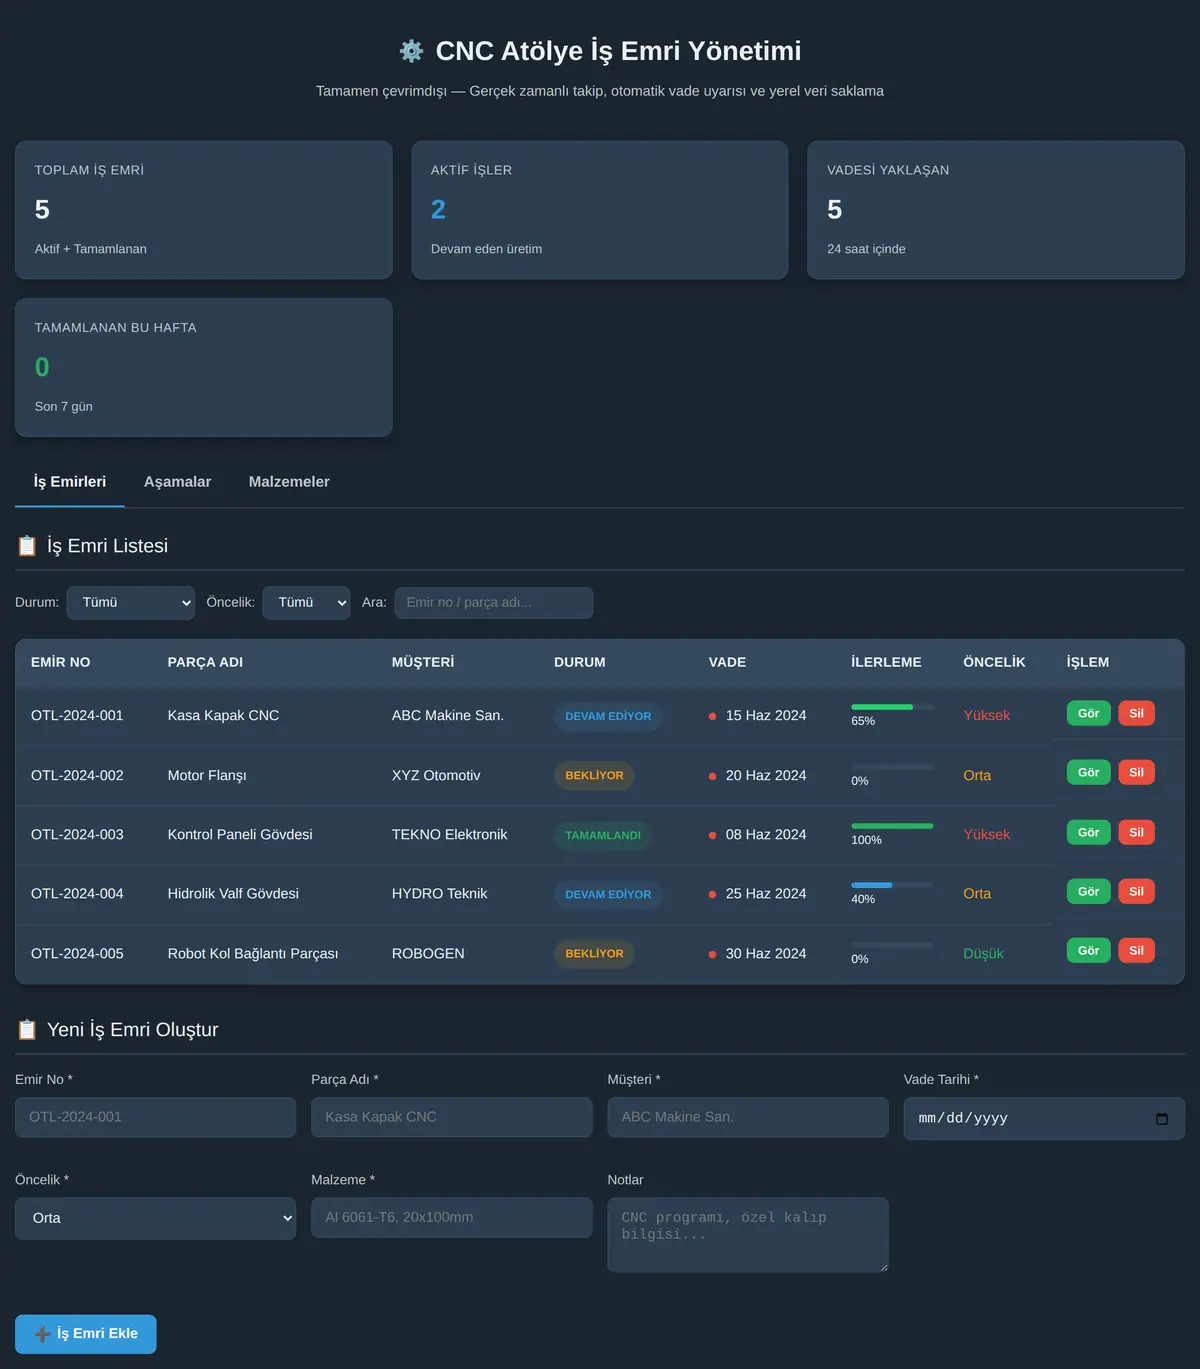The image size is (1200, 1369).
Task: Show order OTL-2024-003 with Gör button
Action: click(1088, 833)
